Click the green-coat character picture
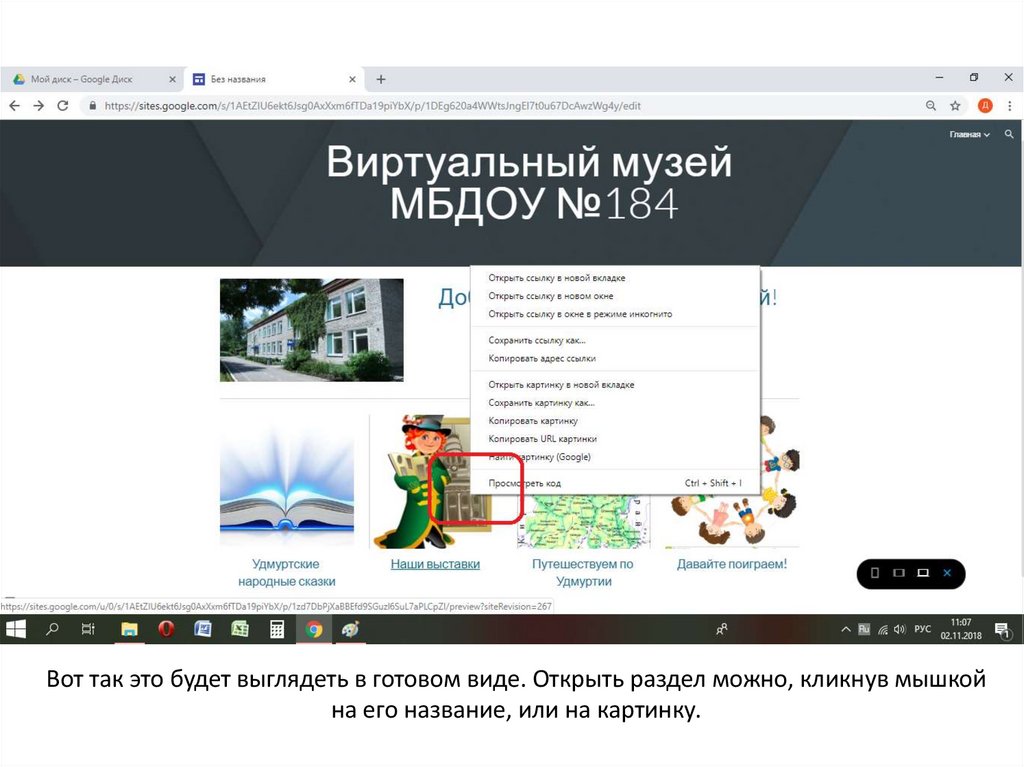 click(421, 481)
